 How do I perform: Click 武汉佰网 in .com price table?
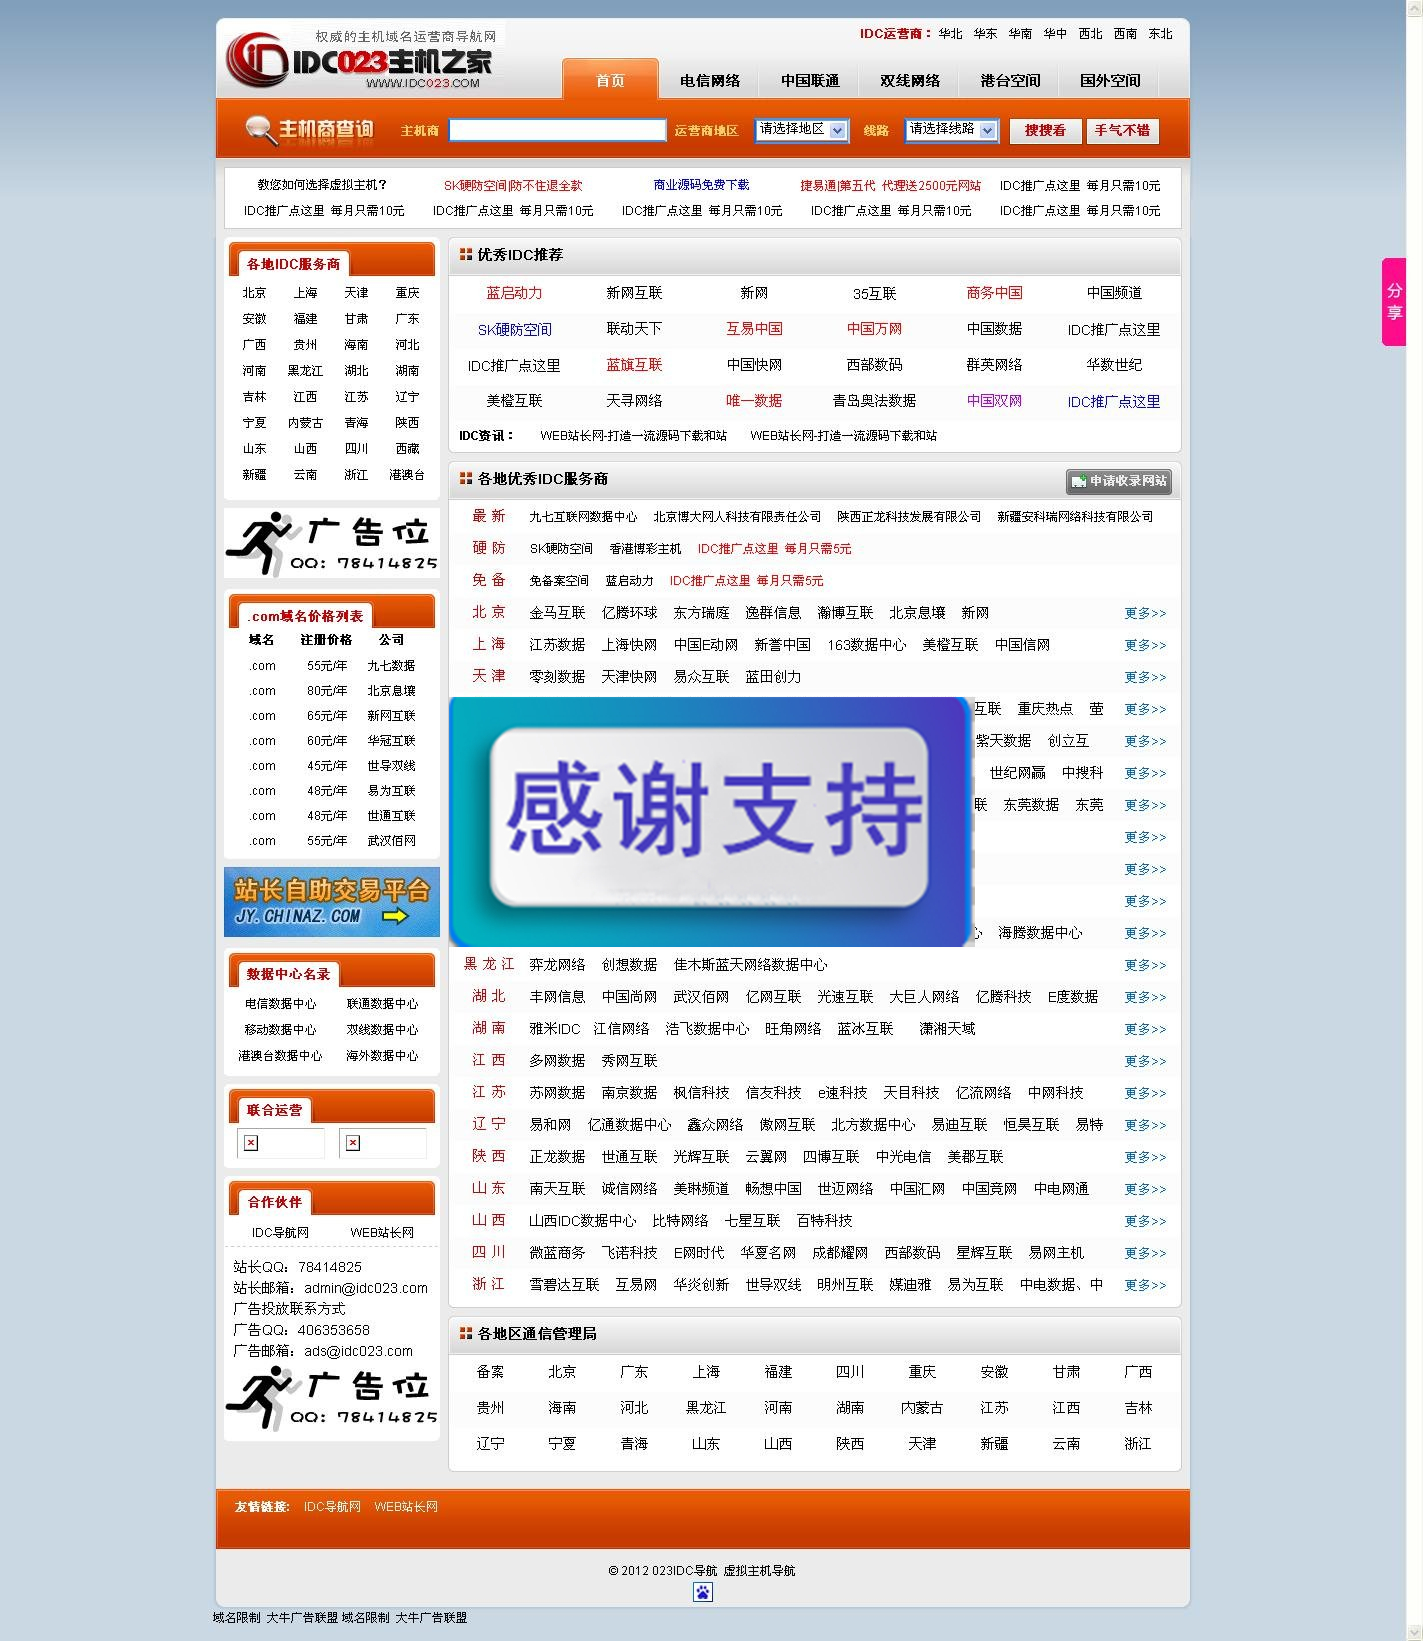(x=391, y=841)
